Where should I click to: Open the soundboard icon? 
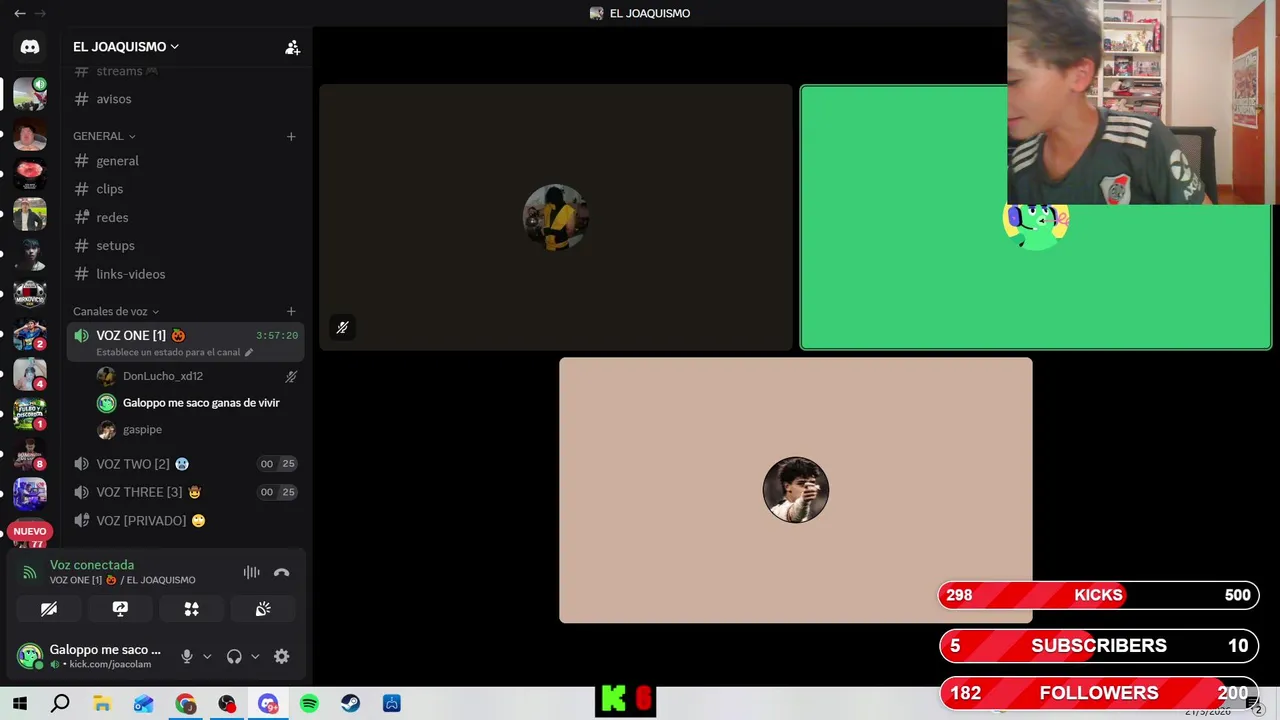pos(263,608)
